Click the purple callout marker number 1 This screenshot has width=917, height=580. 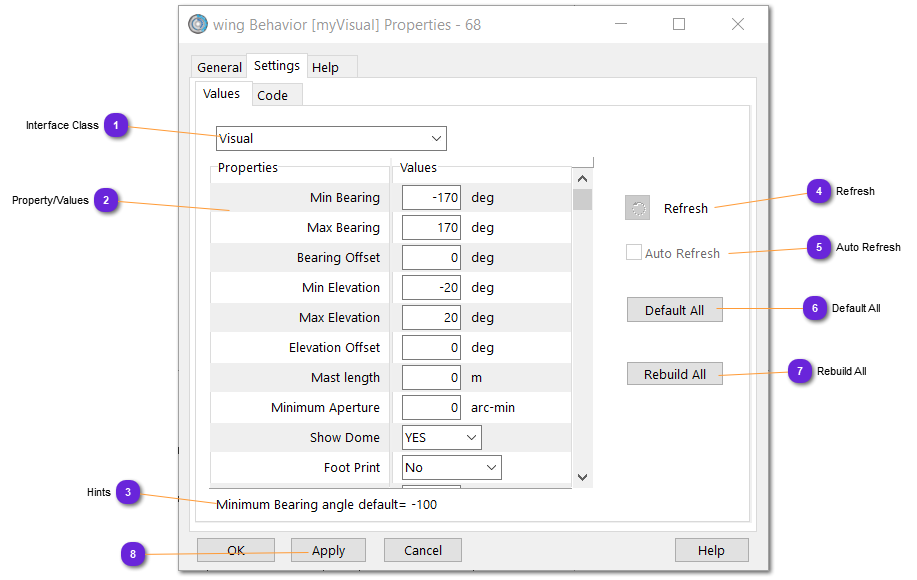[x=117, y=126]
